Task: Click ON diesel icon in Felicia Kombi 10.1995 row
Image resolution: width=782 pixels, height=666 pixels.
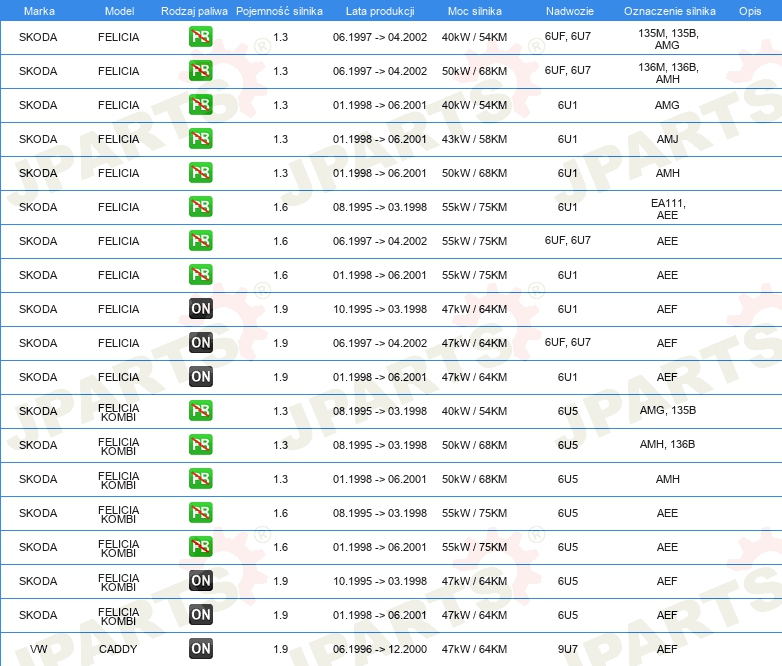Action: click(x=200, y=580)
